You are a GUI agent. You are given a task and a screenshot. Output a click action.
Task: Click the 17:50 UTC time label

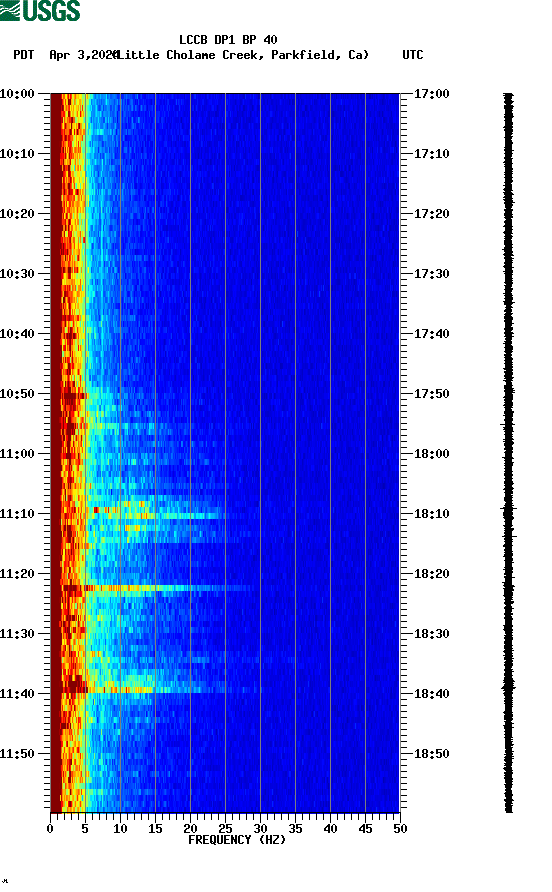[x=431, y=394]
